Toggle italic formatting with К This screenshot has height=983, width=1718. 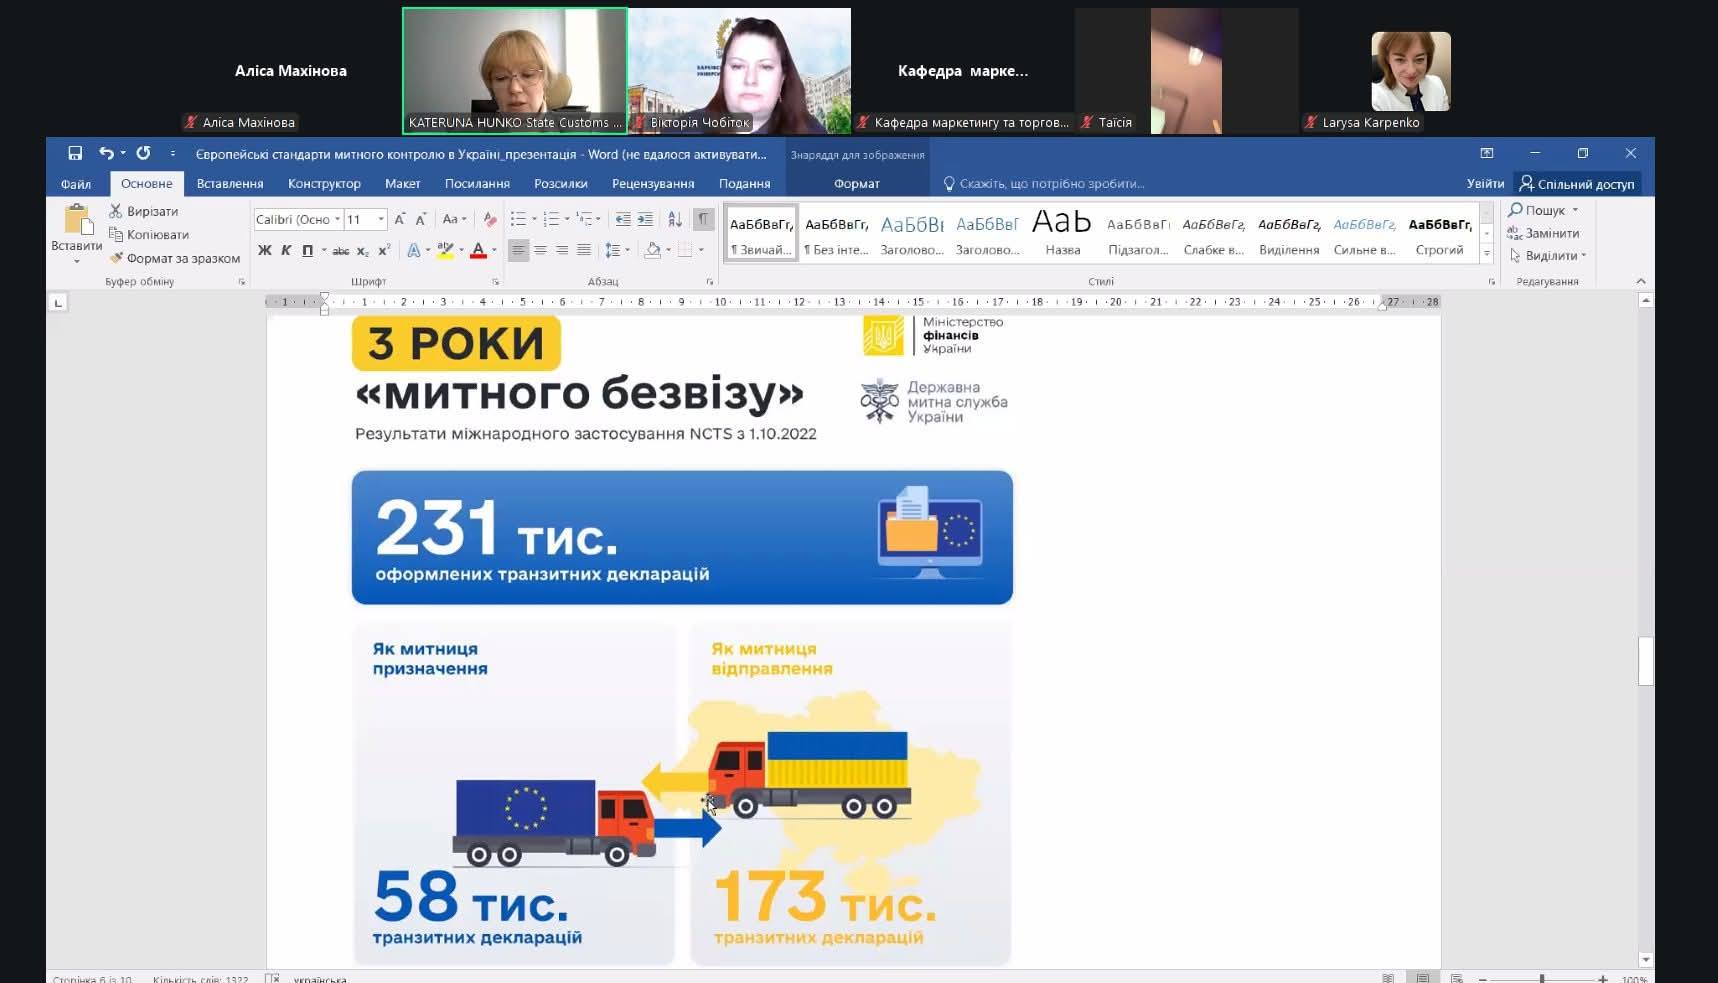click(x=286, y=250)
